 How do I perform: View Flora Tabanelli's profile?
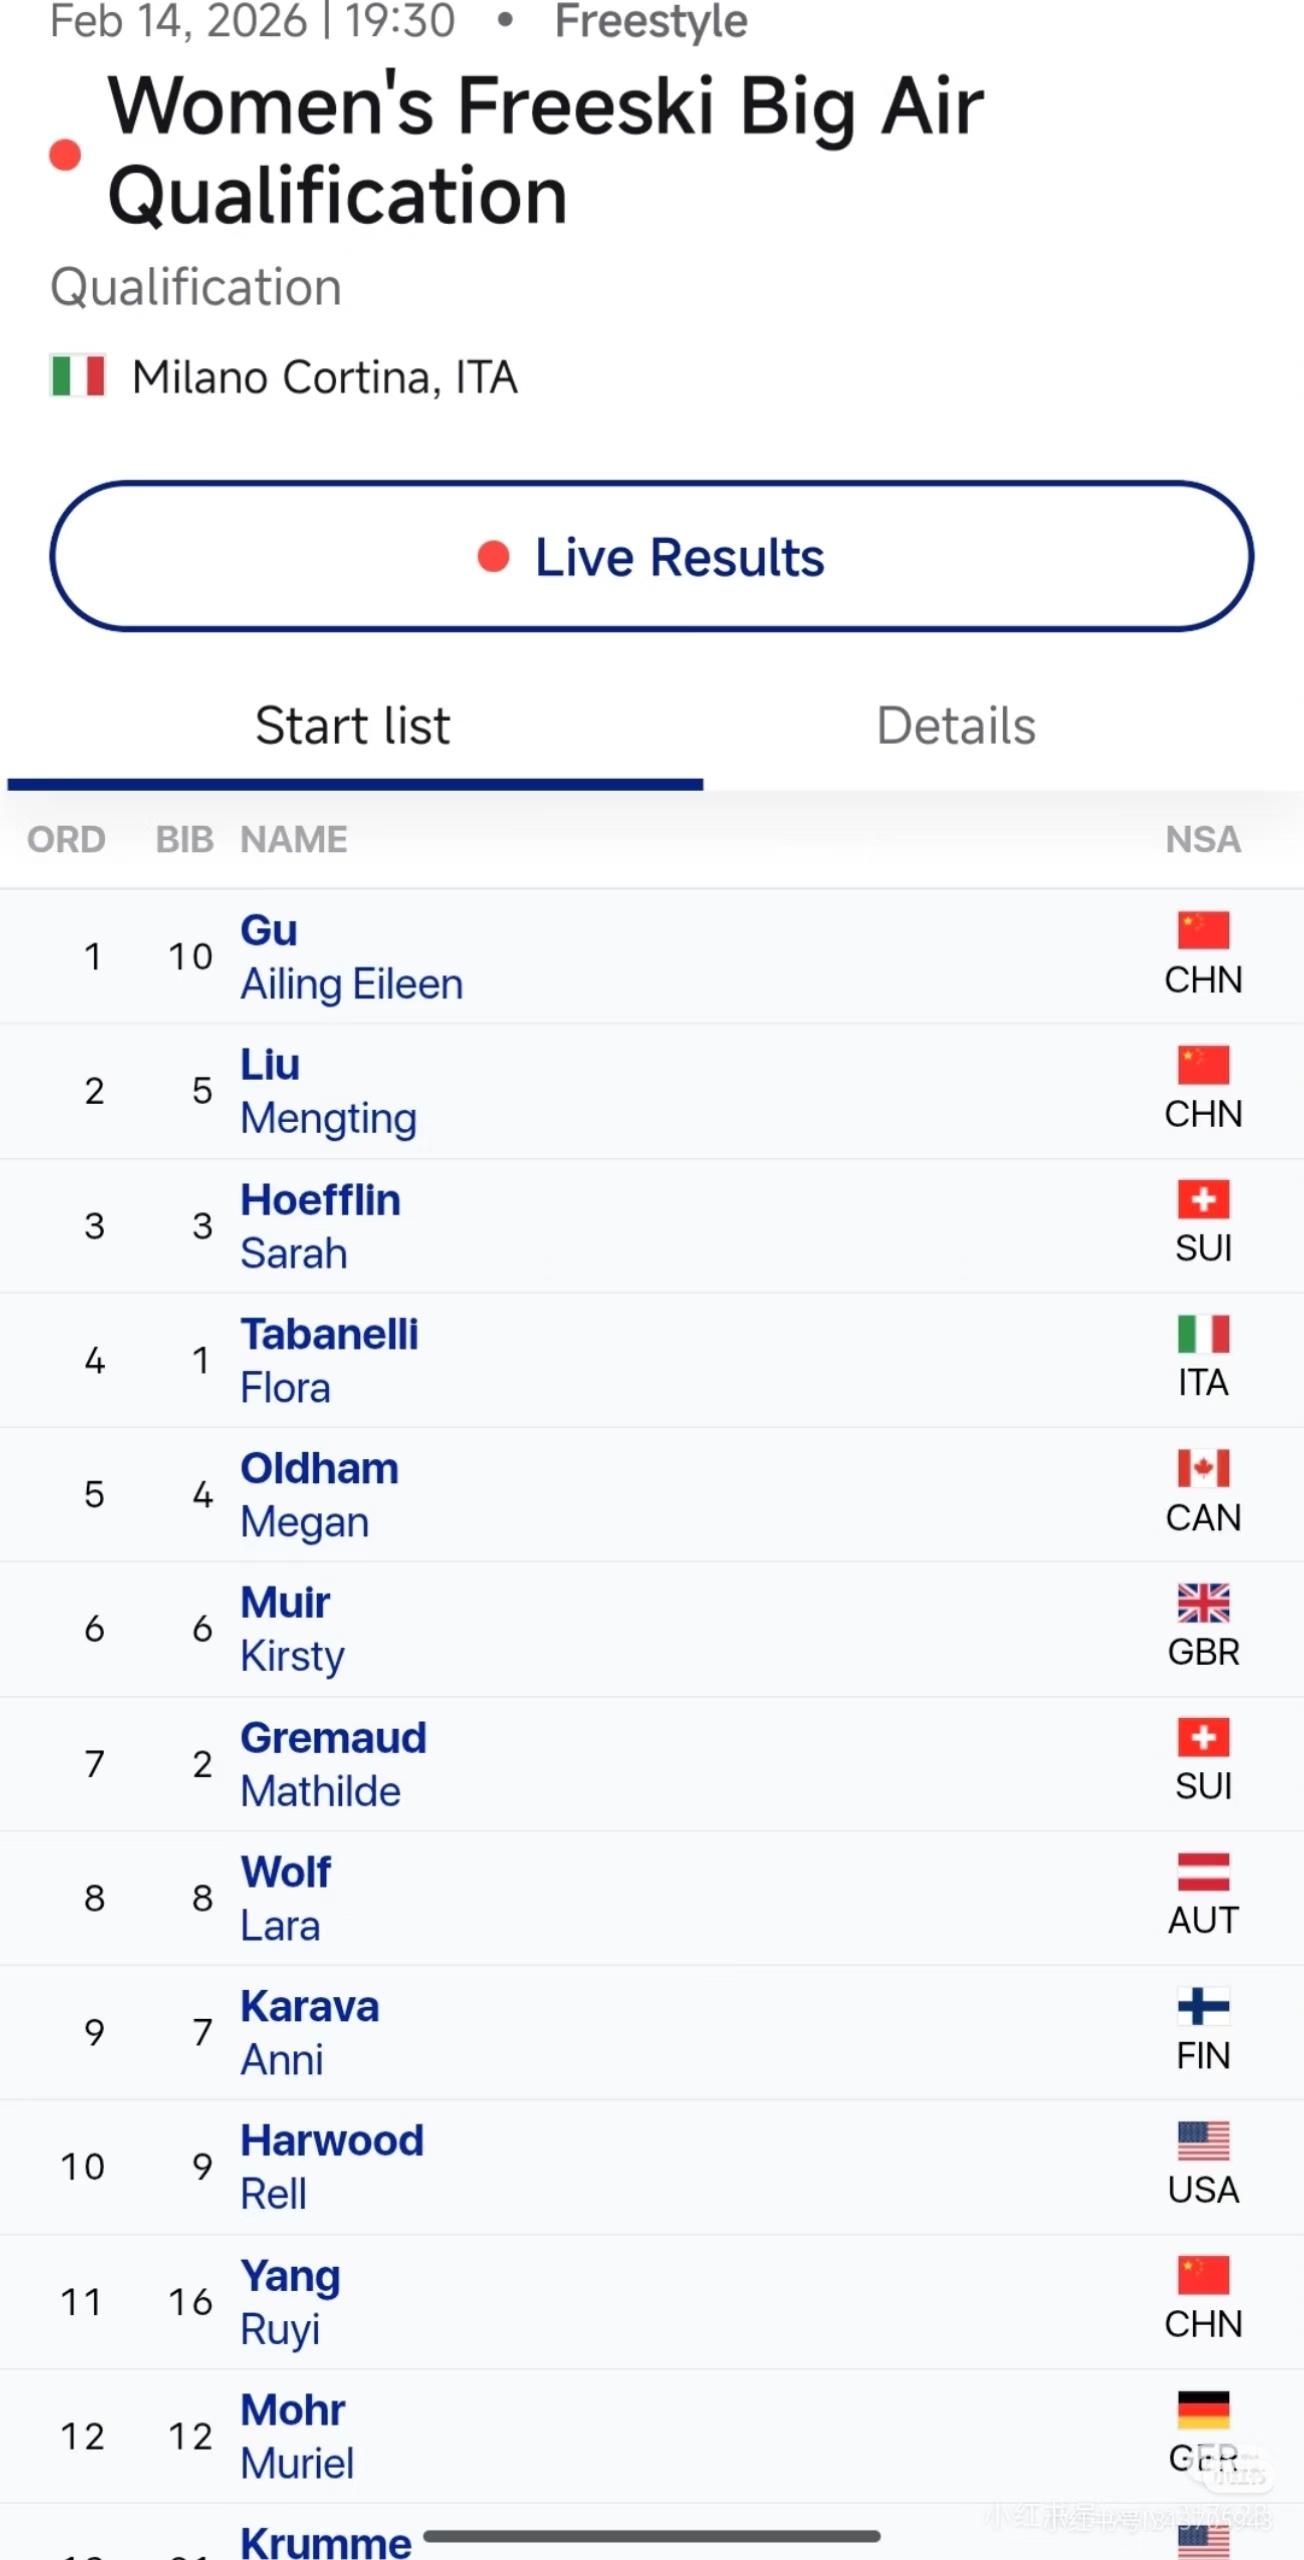point(329,1360)
